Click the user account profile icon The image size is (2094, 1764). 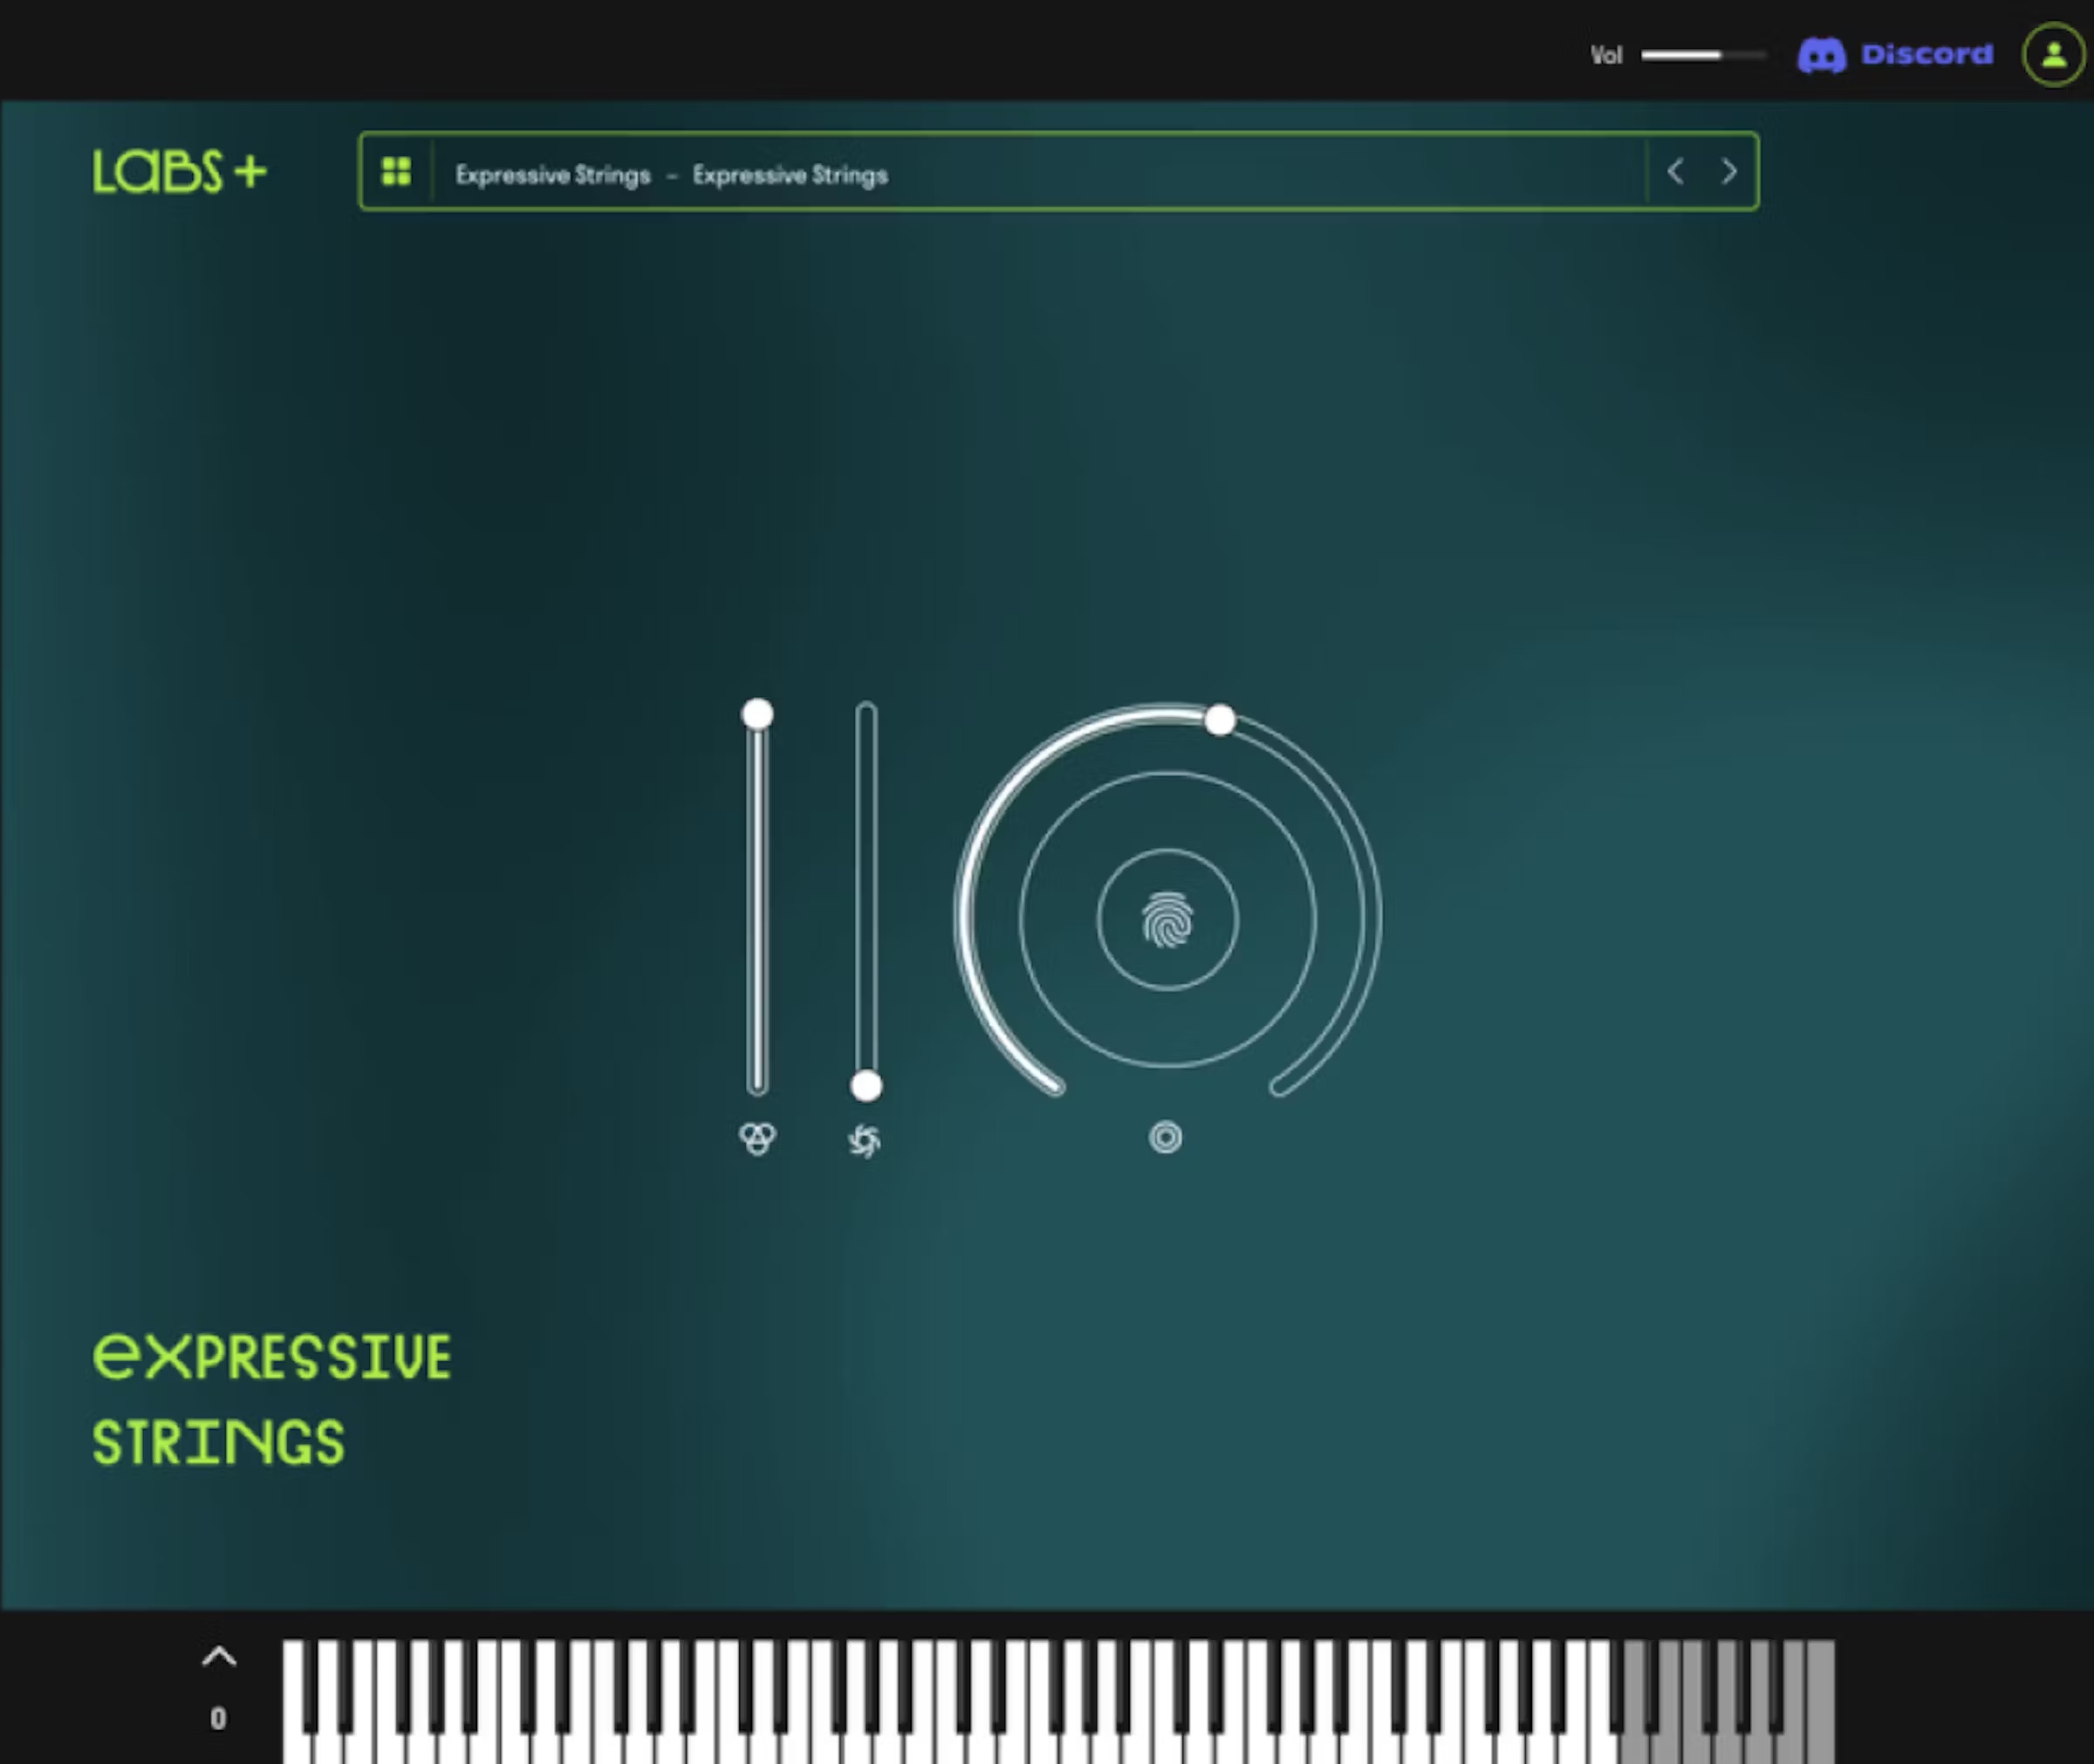(2053, 54)
